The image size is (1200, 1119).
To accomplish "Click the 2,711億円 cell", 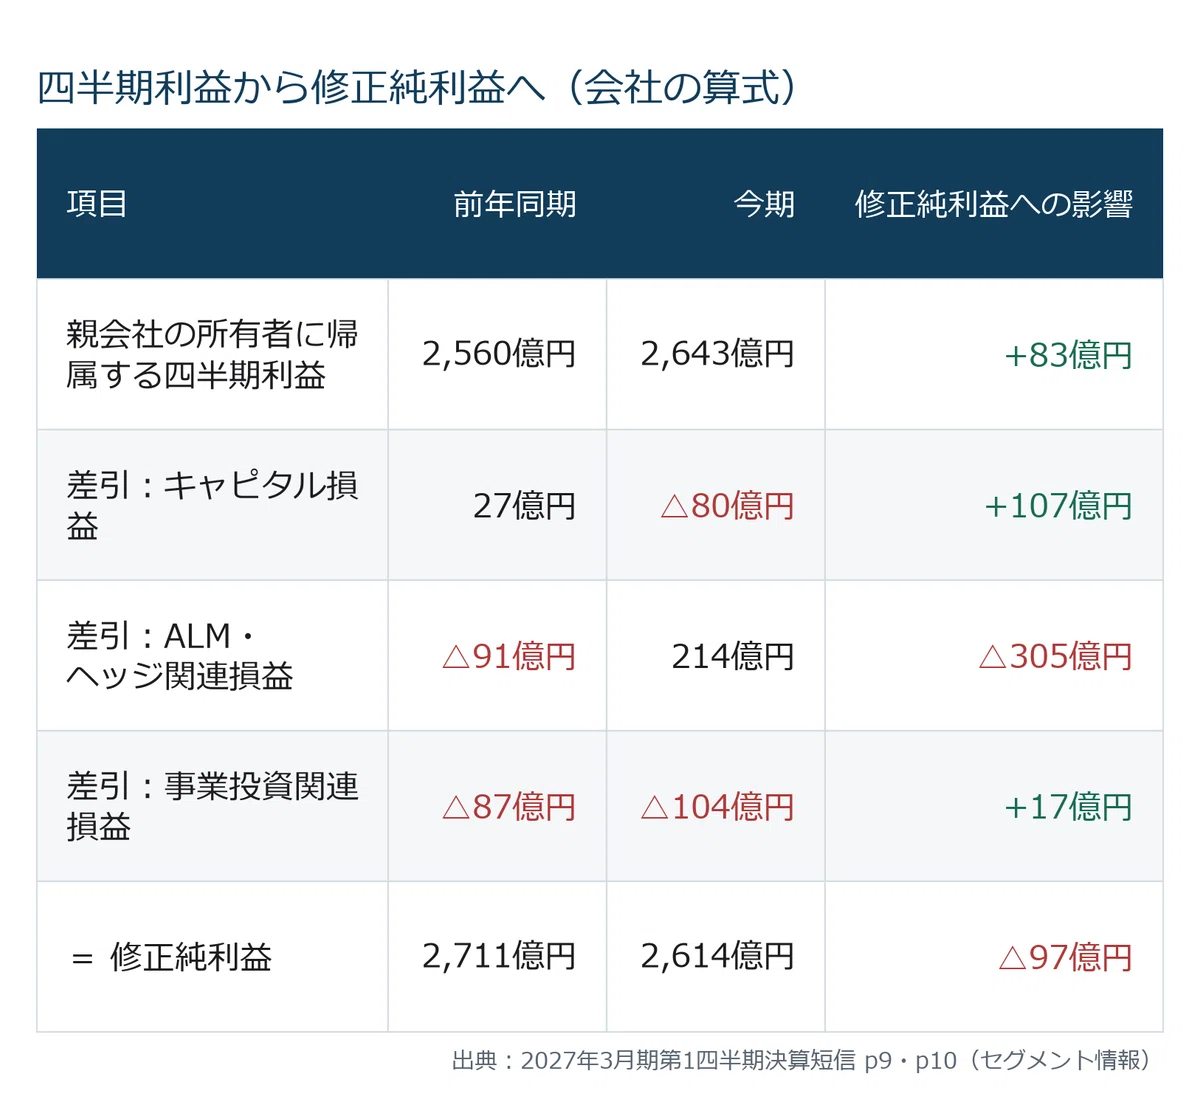I will (498, 957).
